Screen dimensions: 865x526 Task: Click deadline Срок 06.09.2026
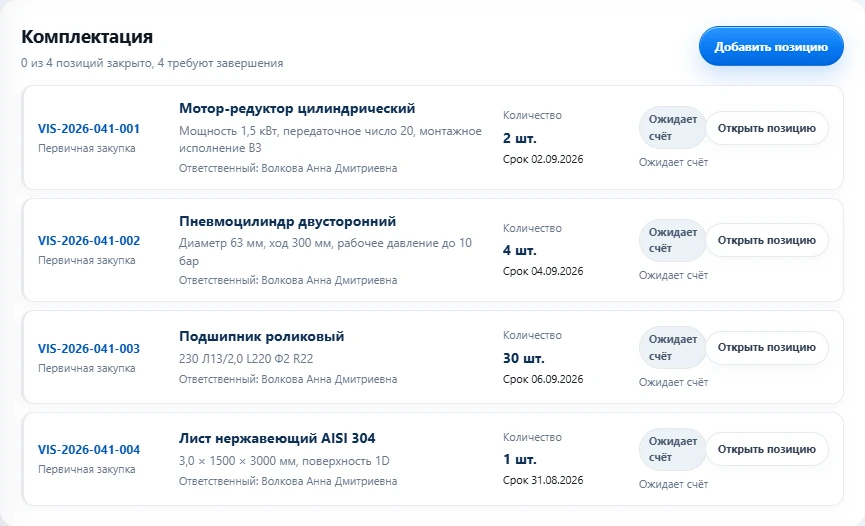[x=543, y=379]
